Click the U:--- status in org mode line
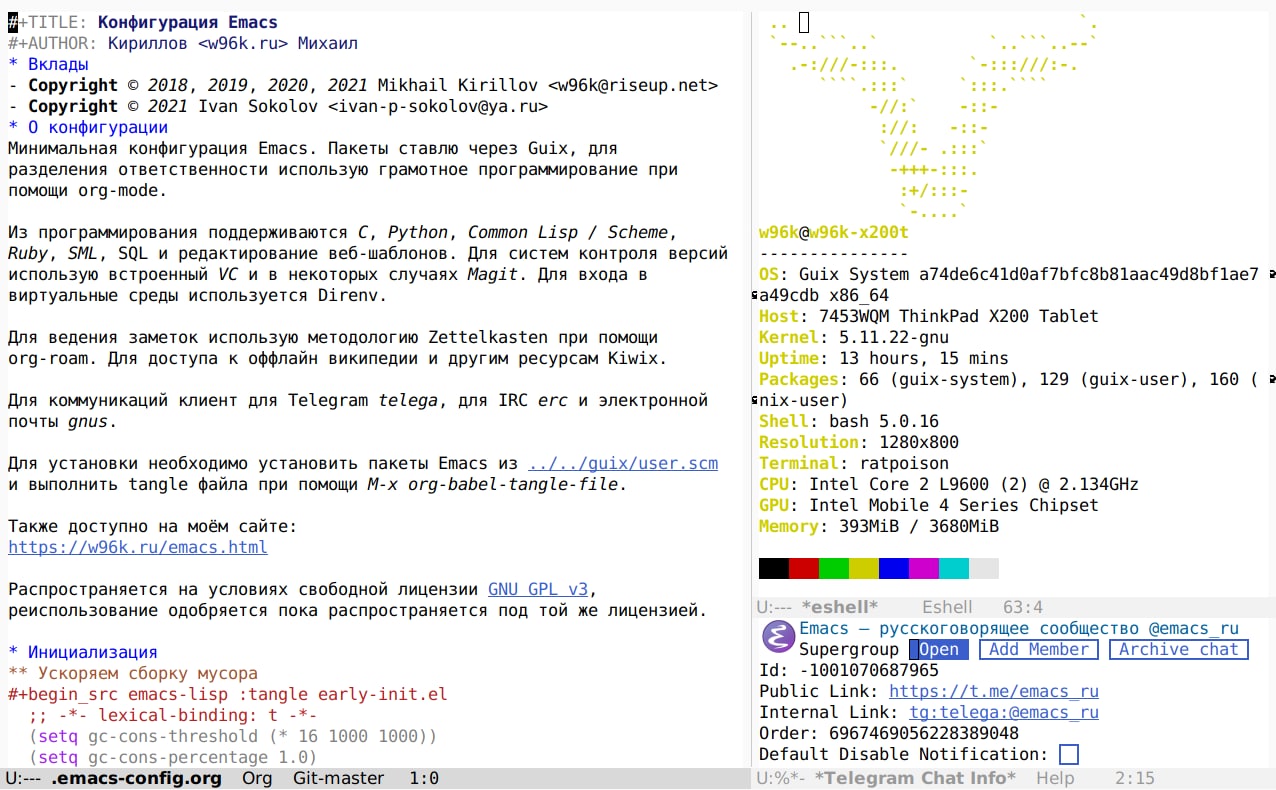Image resolution: width=1276 pixels, height=790 pixels. [x=24, y=778]
